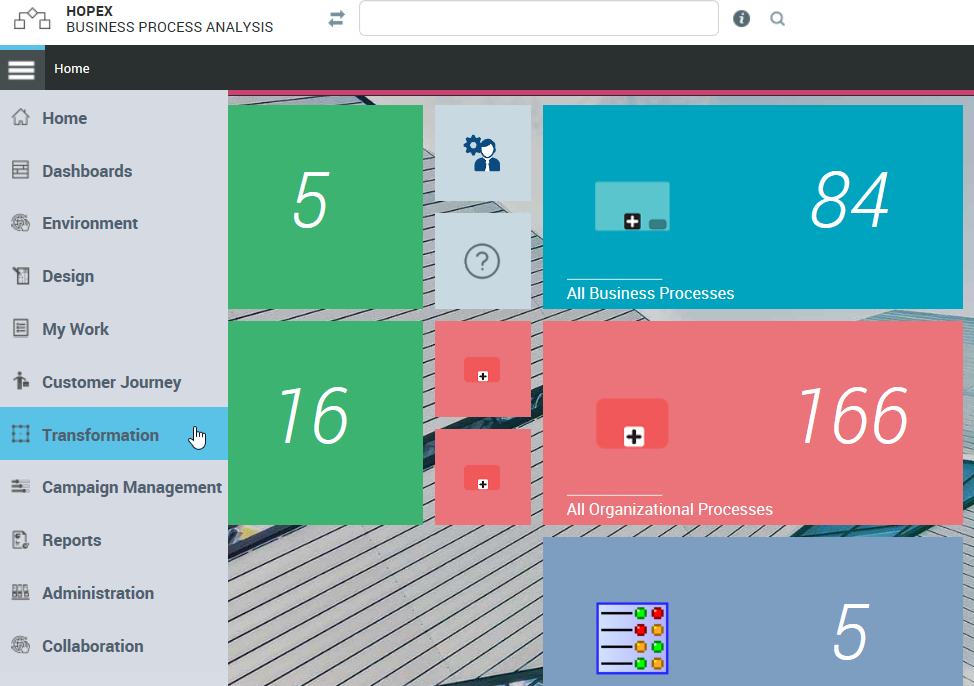The height and width of the screenshot is (686, 974).
Task: Click the HOPEX logo icon
Action: click(32, 19)
